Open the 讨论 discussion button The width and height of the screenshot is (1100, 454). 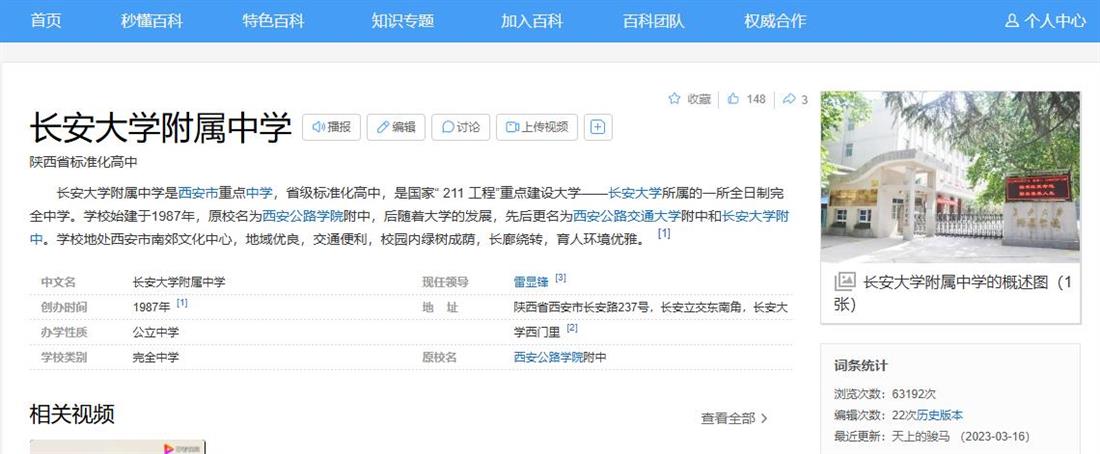coord(460,127)
